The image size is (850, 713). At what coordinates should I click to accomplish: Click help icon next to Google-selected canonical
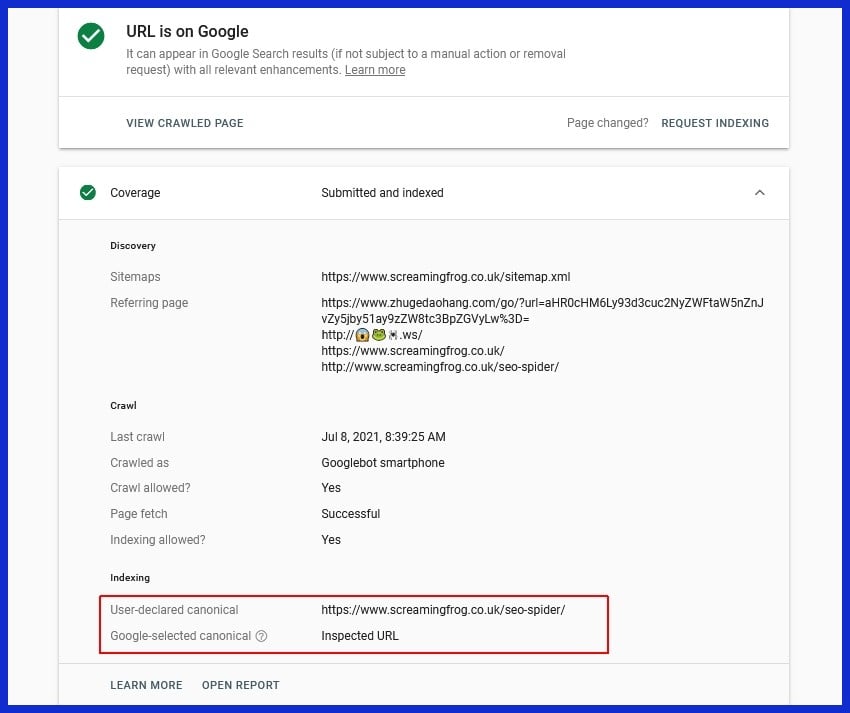click(x=261, y=636)
